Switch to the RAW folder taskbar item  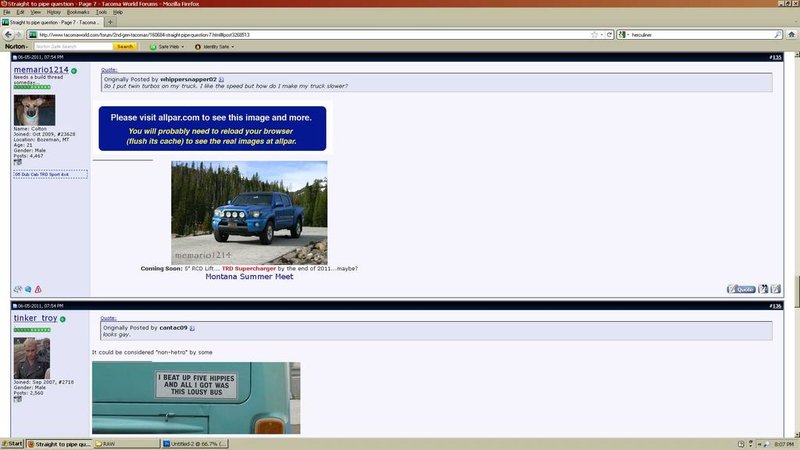(x=127, y=444)
